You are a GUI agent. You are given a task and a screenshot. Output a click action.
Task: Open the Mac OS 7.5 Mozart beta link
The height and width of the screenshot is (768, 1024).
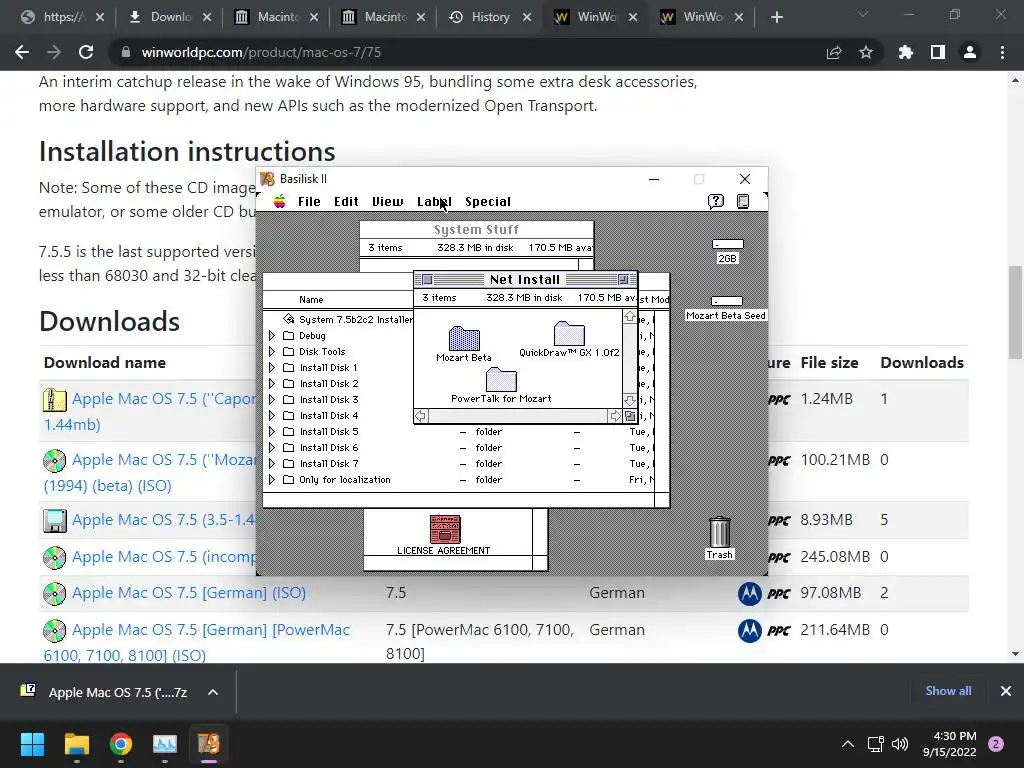[x=164, y=460]
